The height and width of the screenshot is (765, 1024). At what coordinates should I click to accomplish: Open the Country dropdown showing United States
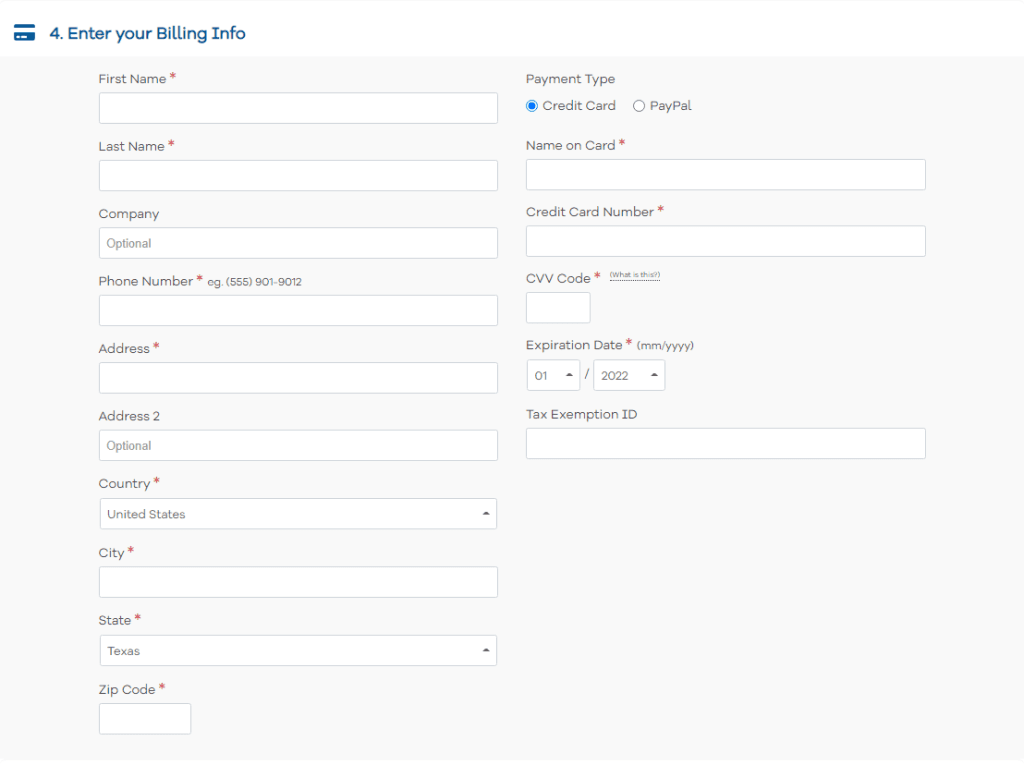coord(298,513)
